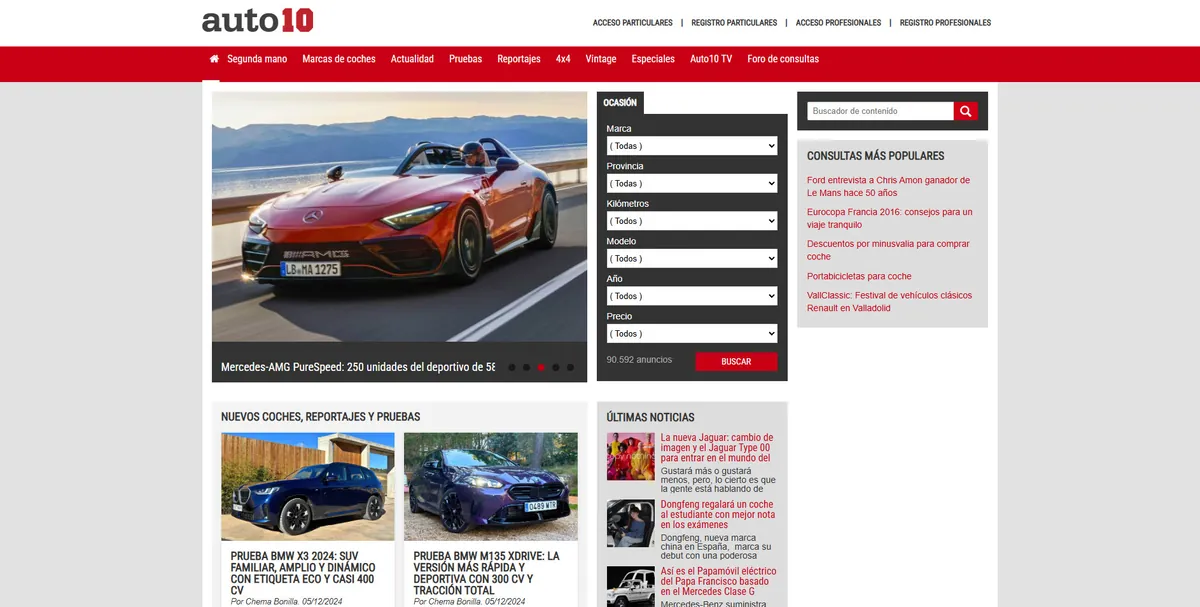This screenshot has height=607, width=1200.
Task: Click Acceso Profesionales link
Action: [838, 23]
